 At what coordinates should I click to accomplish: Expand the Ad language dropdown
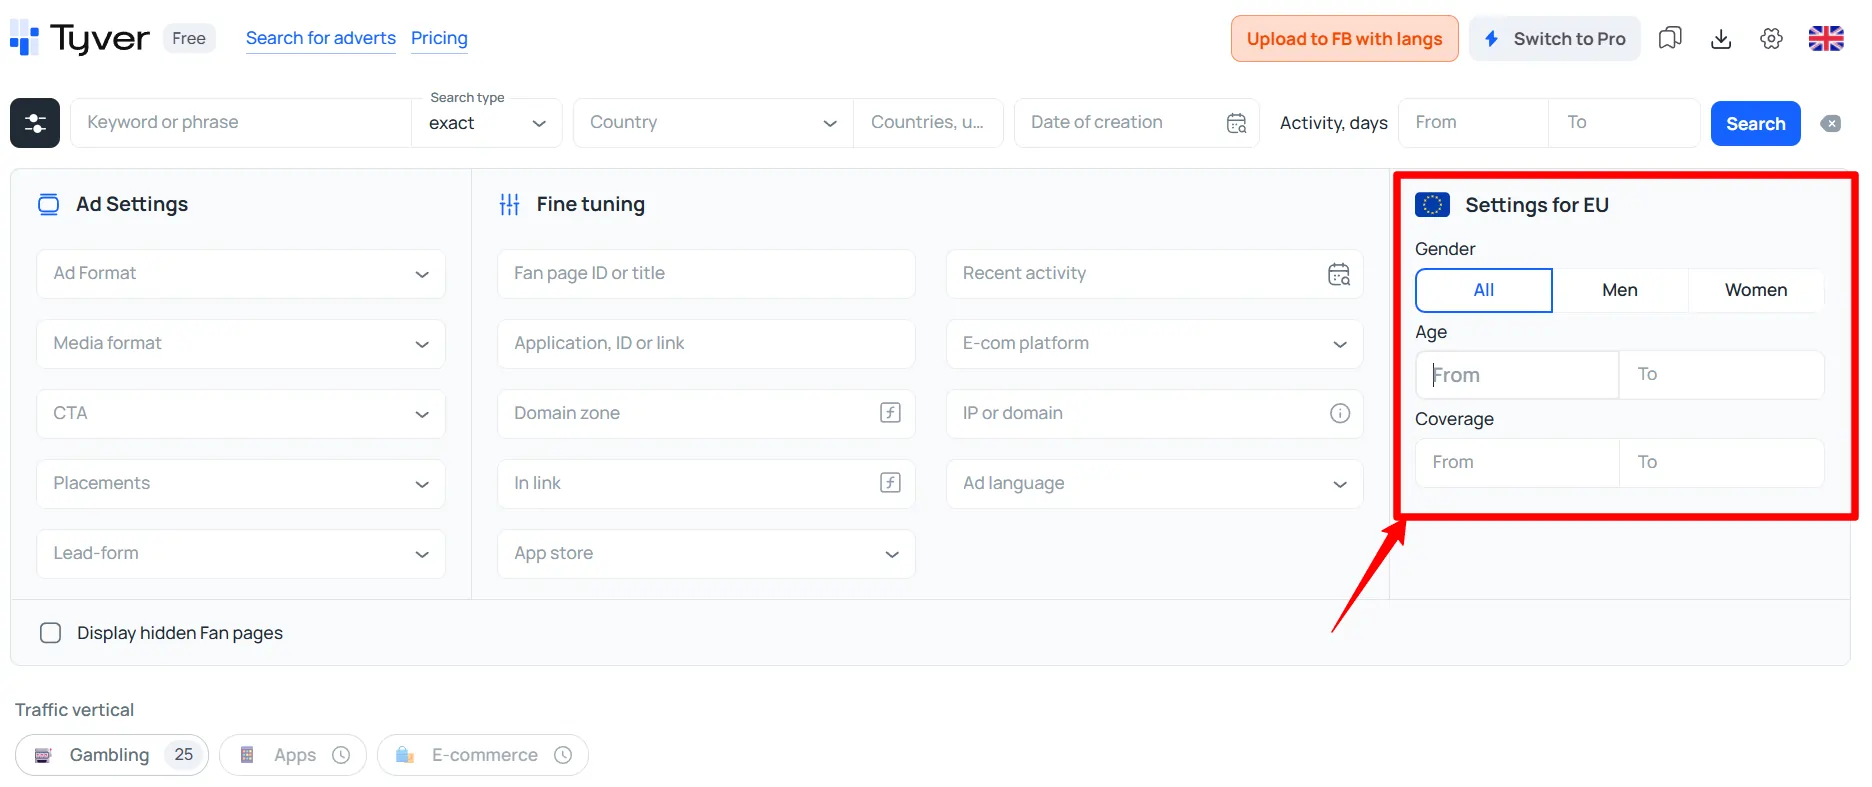[1154, 484]
